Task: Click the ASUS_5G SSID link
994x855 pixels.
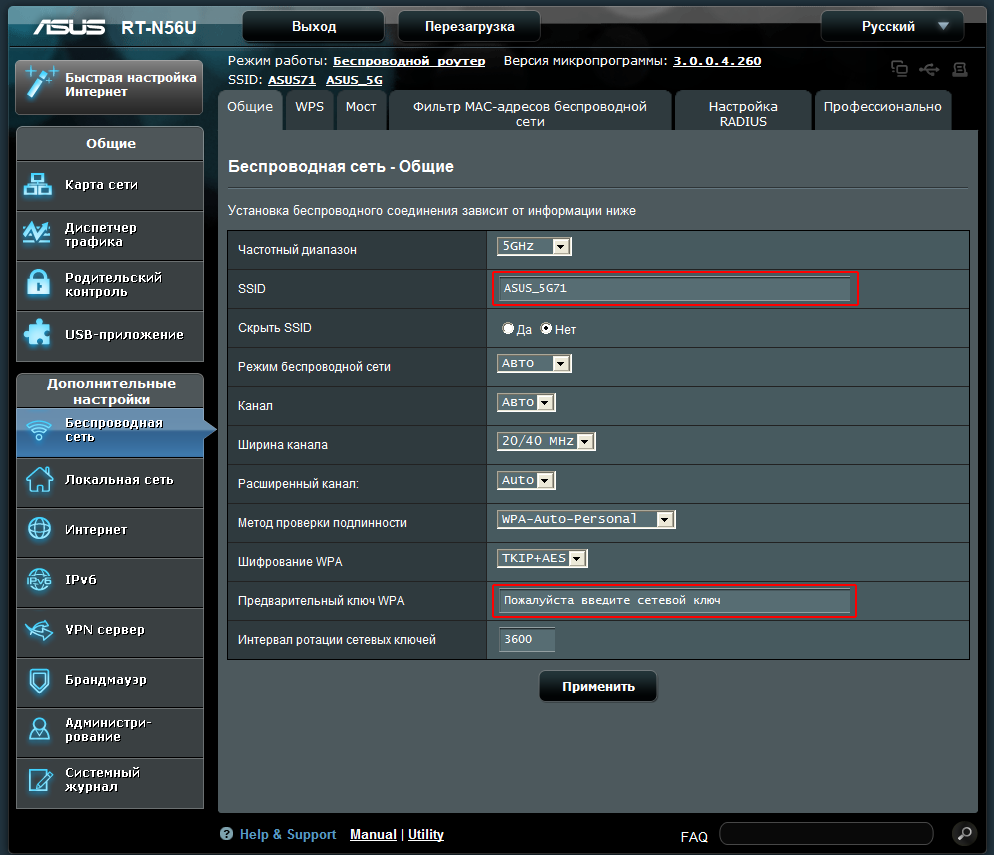Action: (354, 80)
